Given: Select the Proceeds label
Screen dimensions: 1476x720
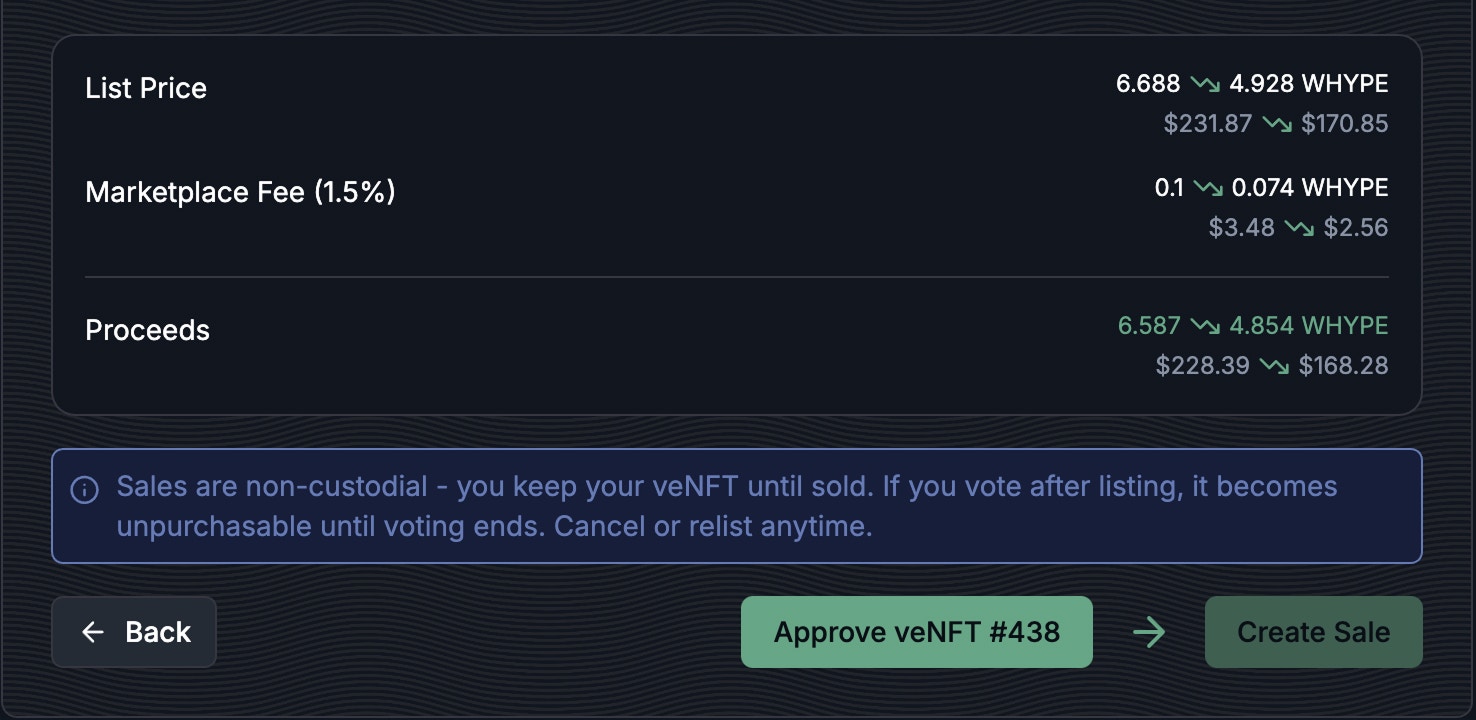Looking at the screenshot, I should click(x=147, y=329).
